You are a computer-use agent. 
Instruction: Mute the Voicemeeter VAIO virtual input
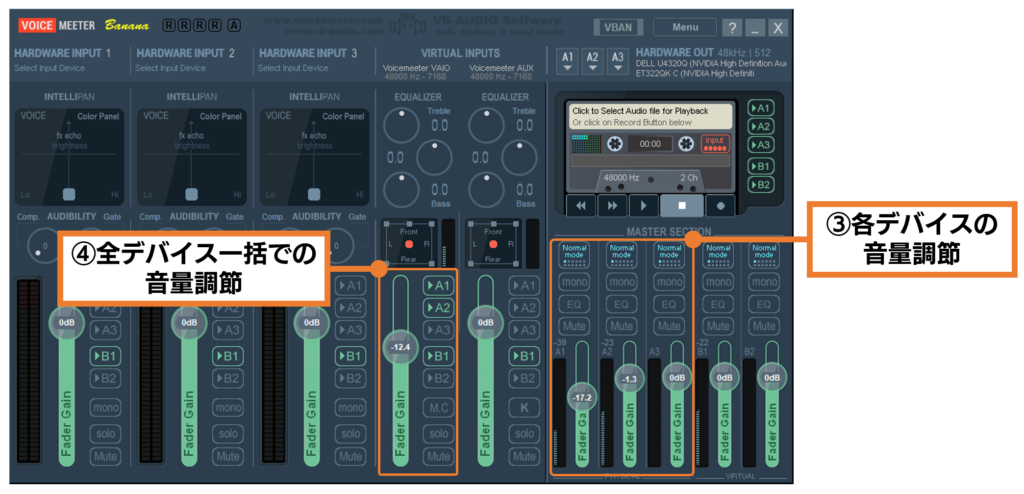coord(437,456)
